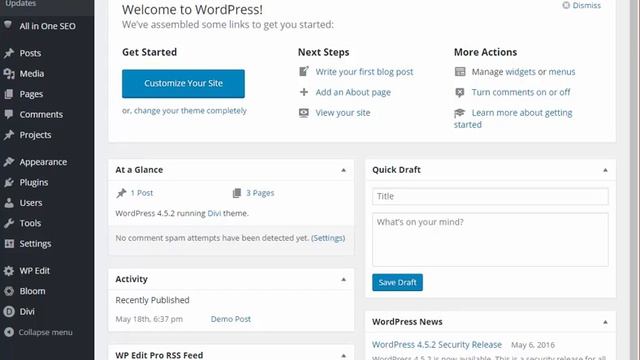The image size is (640, 360).
Task: Click the Save Draft button
Action: [x=397, y=282]
